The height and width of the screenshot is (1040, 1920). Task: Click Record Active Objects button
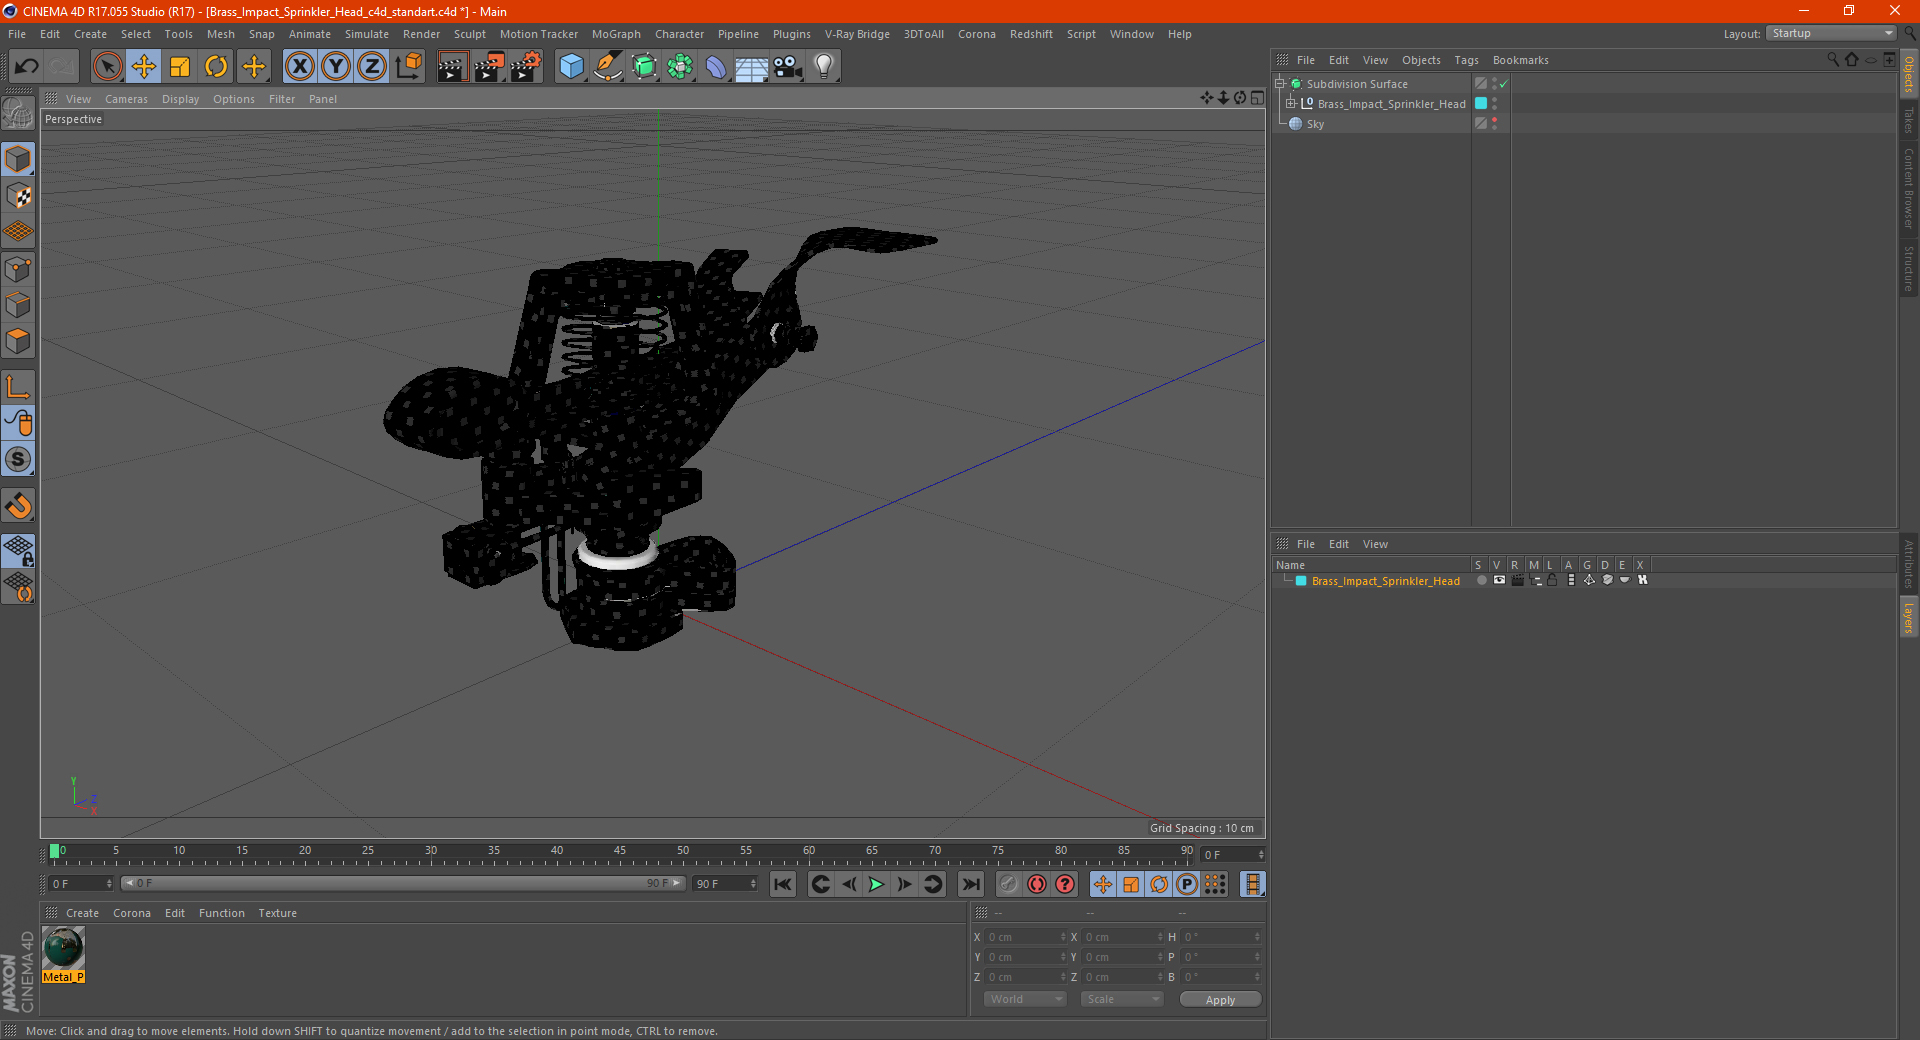click(1009, 884)
